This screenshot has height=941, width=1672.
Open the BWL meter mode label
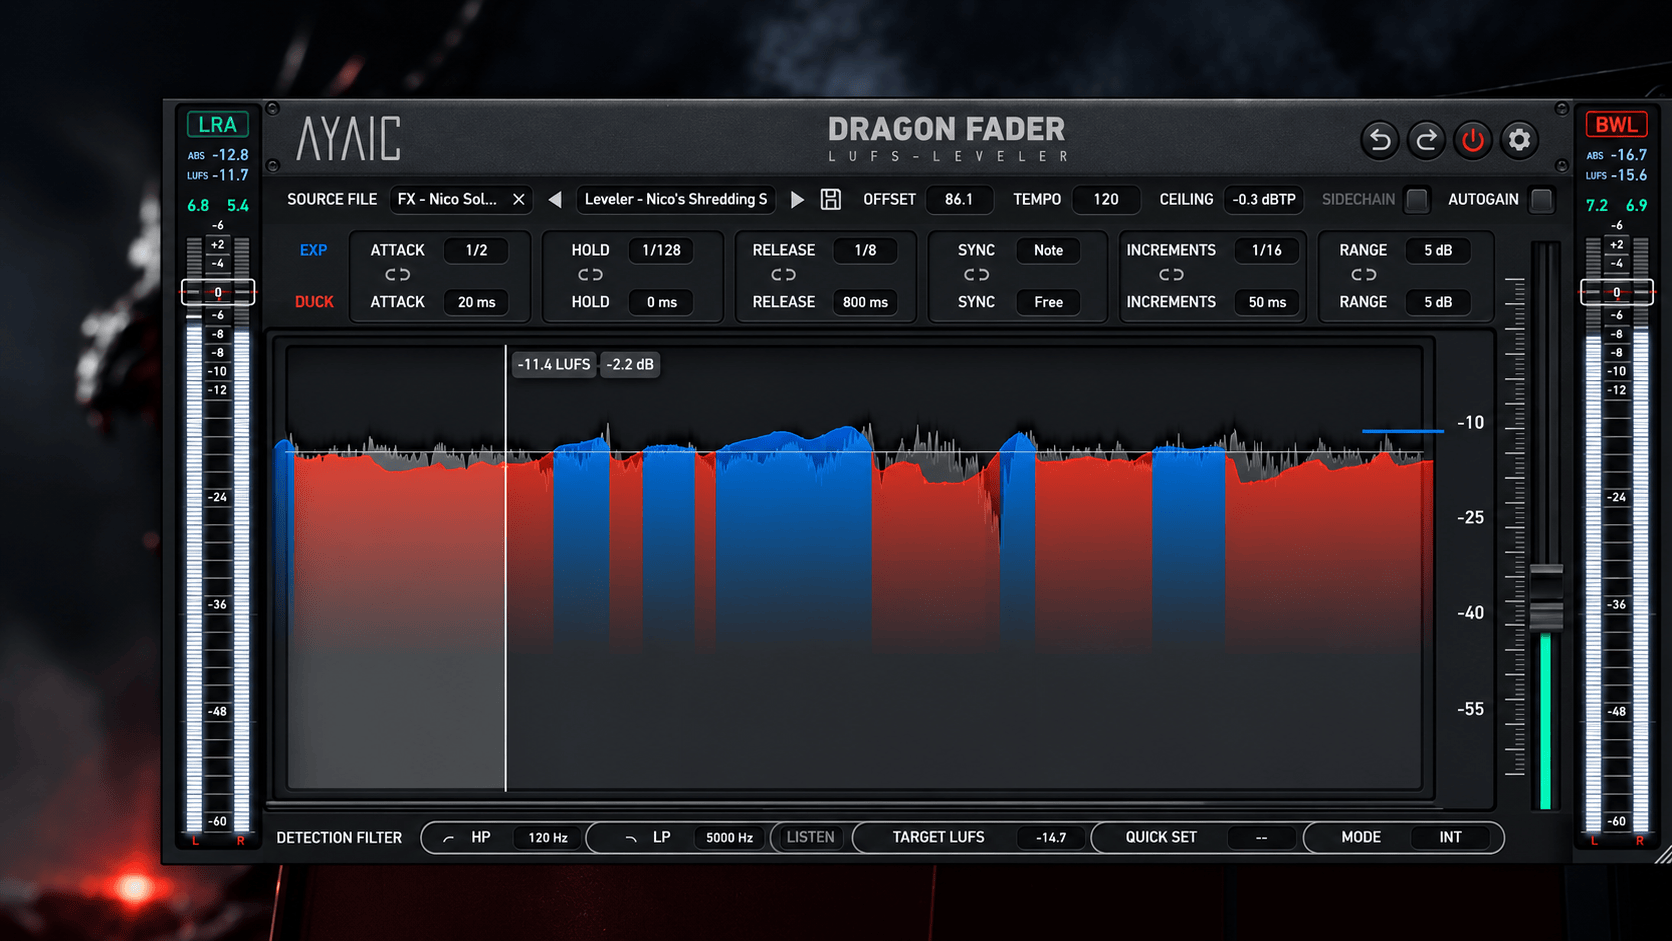point(1616,125)
